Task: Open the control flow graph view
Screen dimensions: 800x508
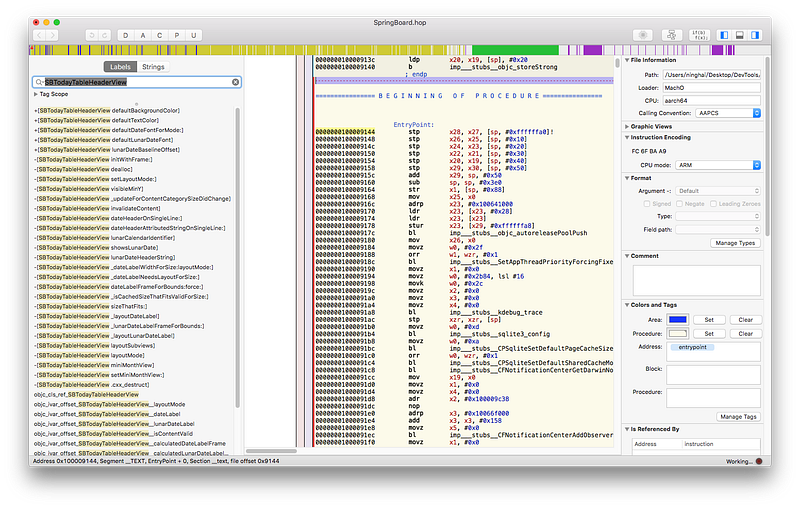Action: (671, 35)
